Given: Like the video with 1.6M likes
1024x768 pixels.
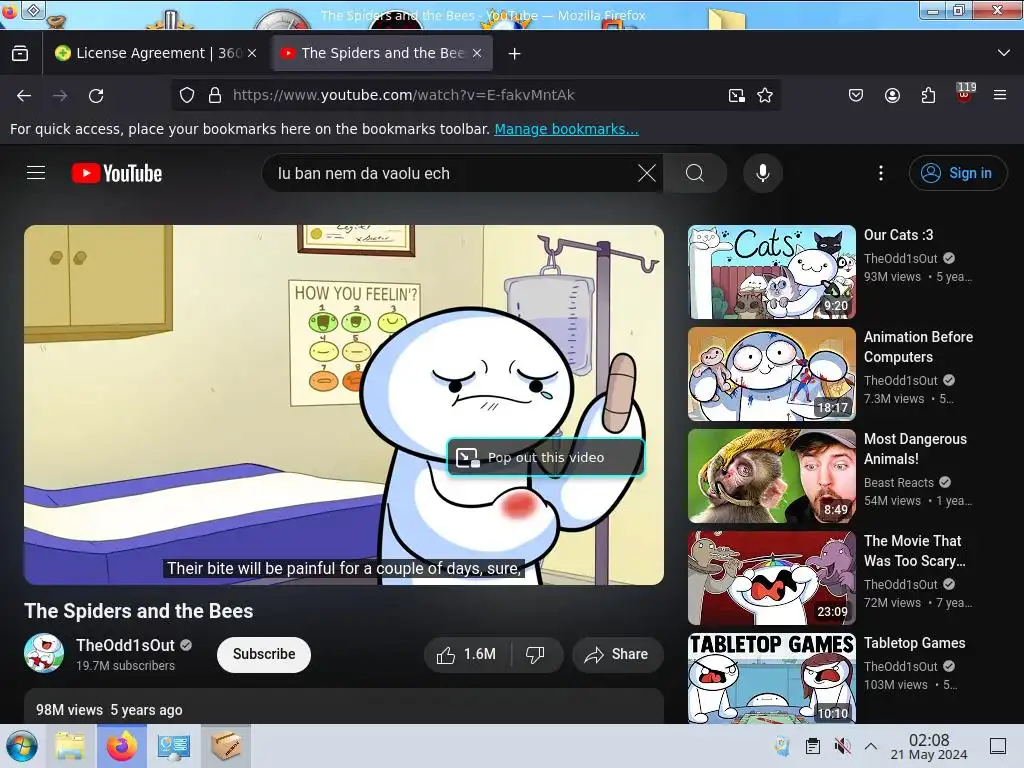Looking at the screenshot, I should 466,654.
